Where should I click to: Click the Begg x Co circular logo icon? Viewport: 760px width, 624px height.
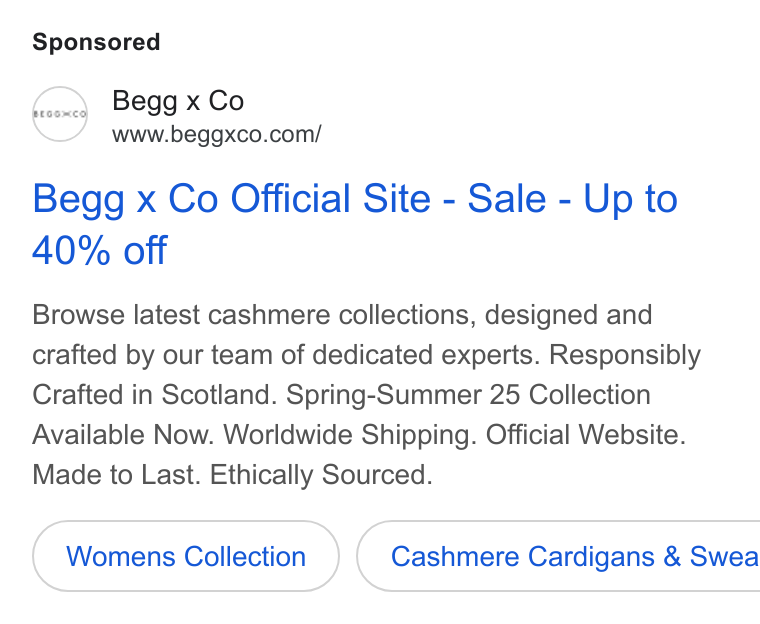pos(60,114)
